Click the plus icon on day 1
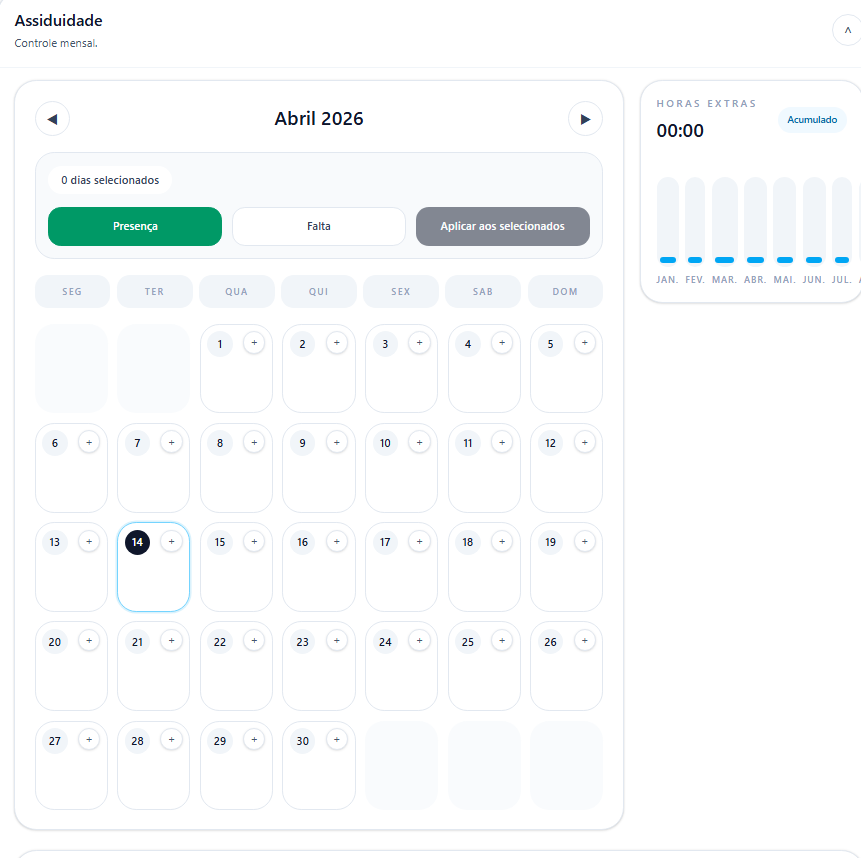Image resolution: width=861 pixels, height=858 pixels. [x=254, y=343]
